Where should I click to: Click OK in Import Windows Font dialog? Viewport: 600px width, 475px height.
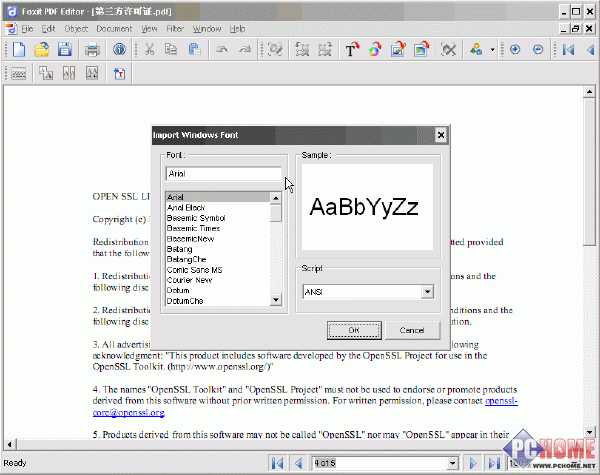click(354, 330)
